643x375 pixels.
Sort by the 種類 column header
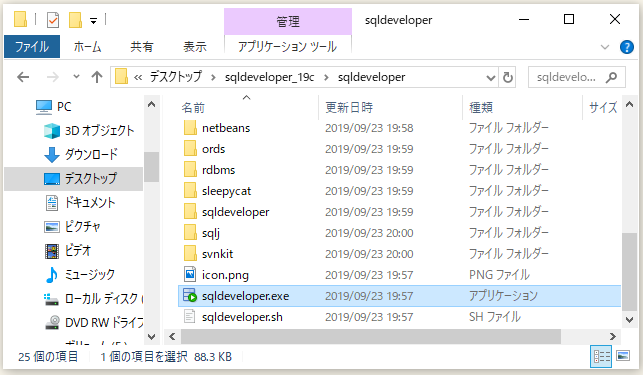click(481, 107)
